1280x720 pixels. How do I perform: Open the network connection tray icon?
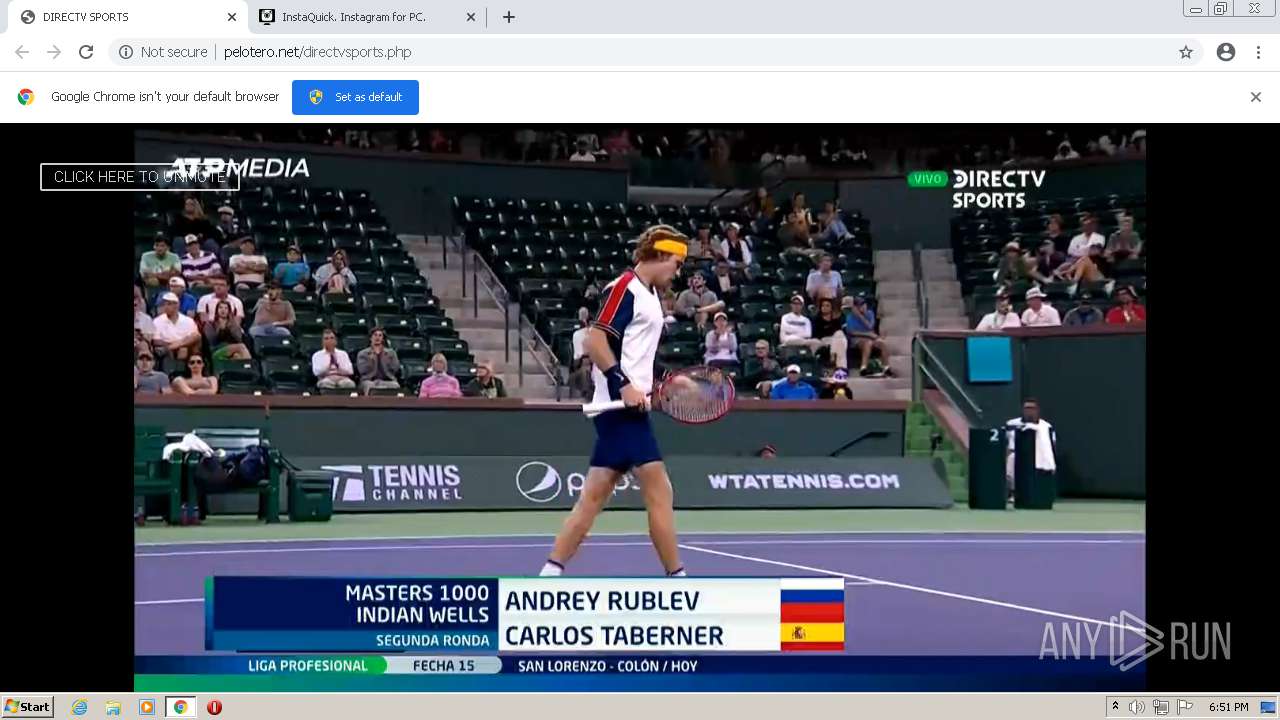tap(1160, 707)
